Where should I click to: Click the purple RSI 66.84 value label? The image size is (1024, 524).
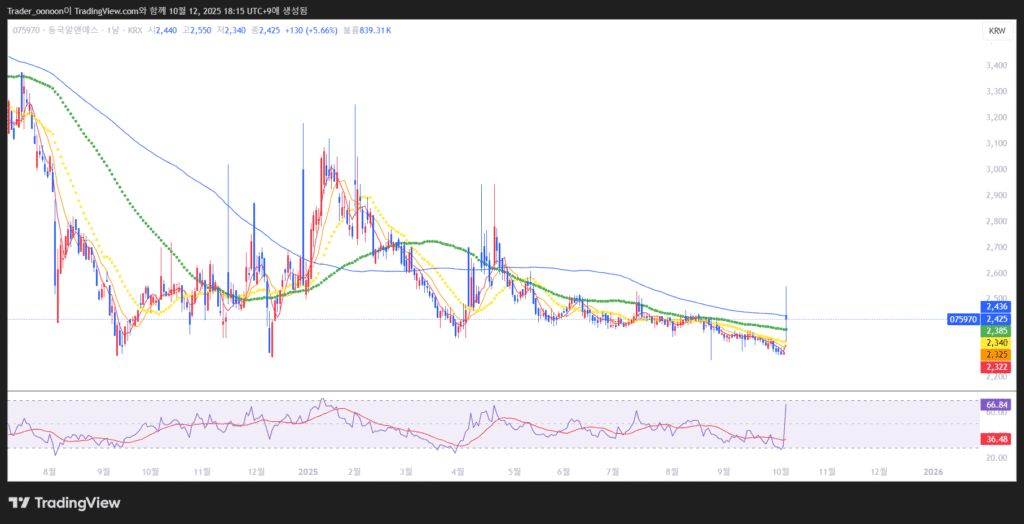pyautogui.click(x=997, y=404)
